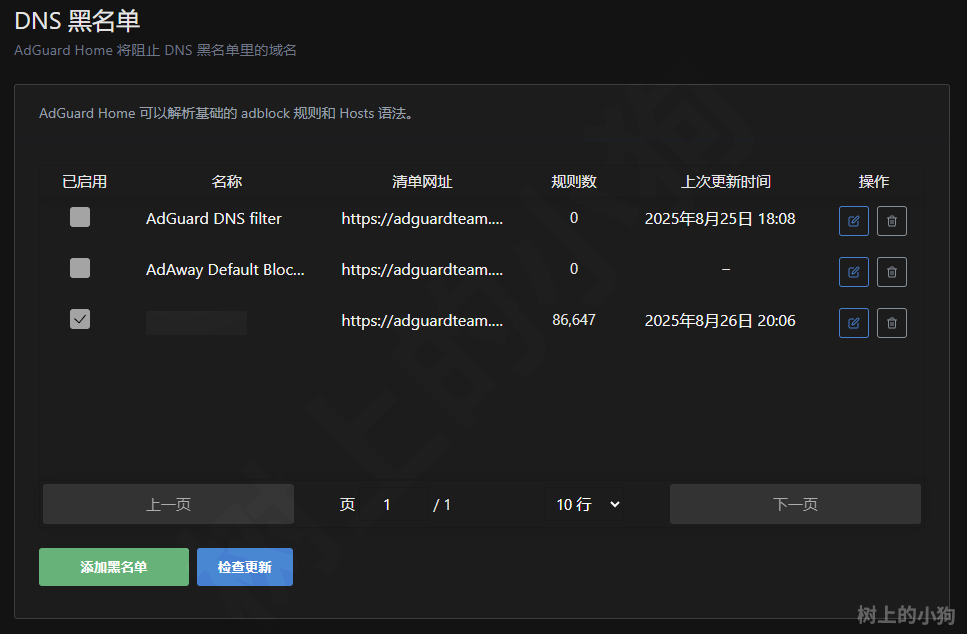Select the 86,647 rules count cell

tap(574, 319)
